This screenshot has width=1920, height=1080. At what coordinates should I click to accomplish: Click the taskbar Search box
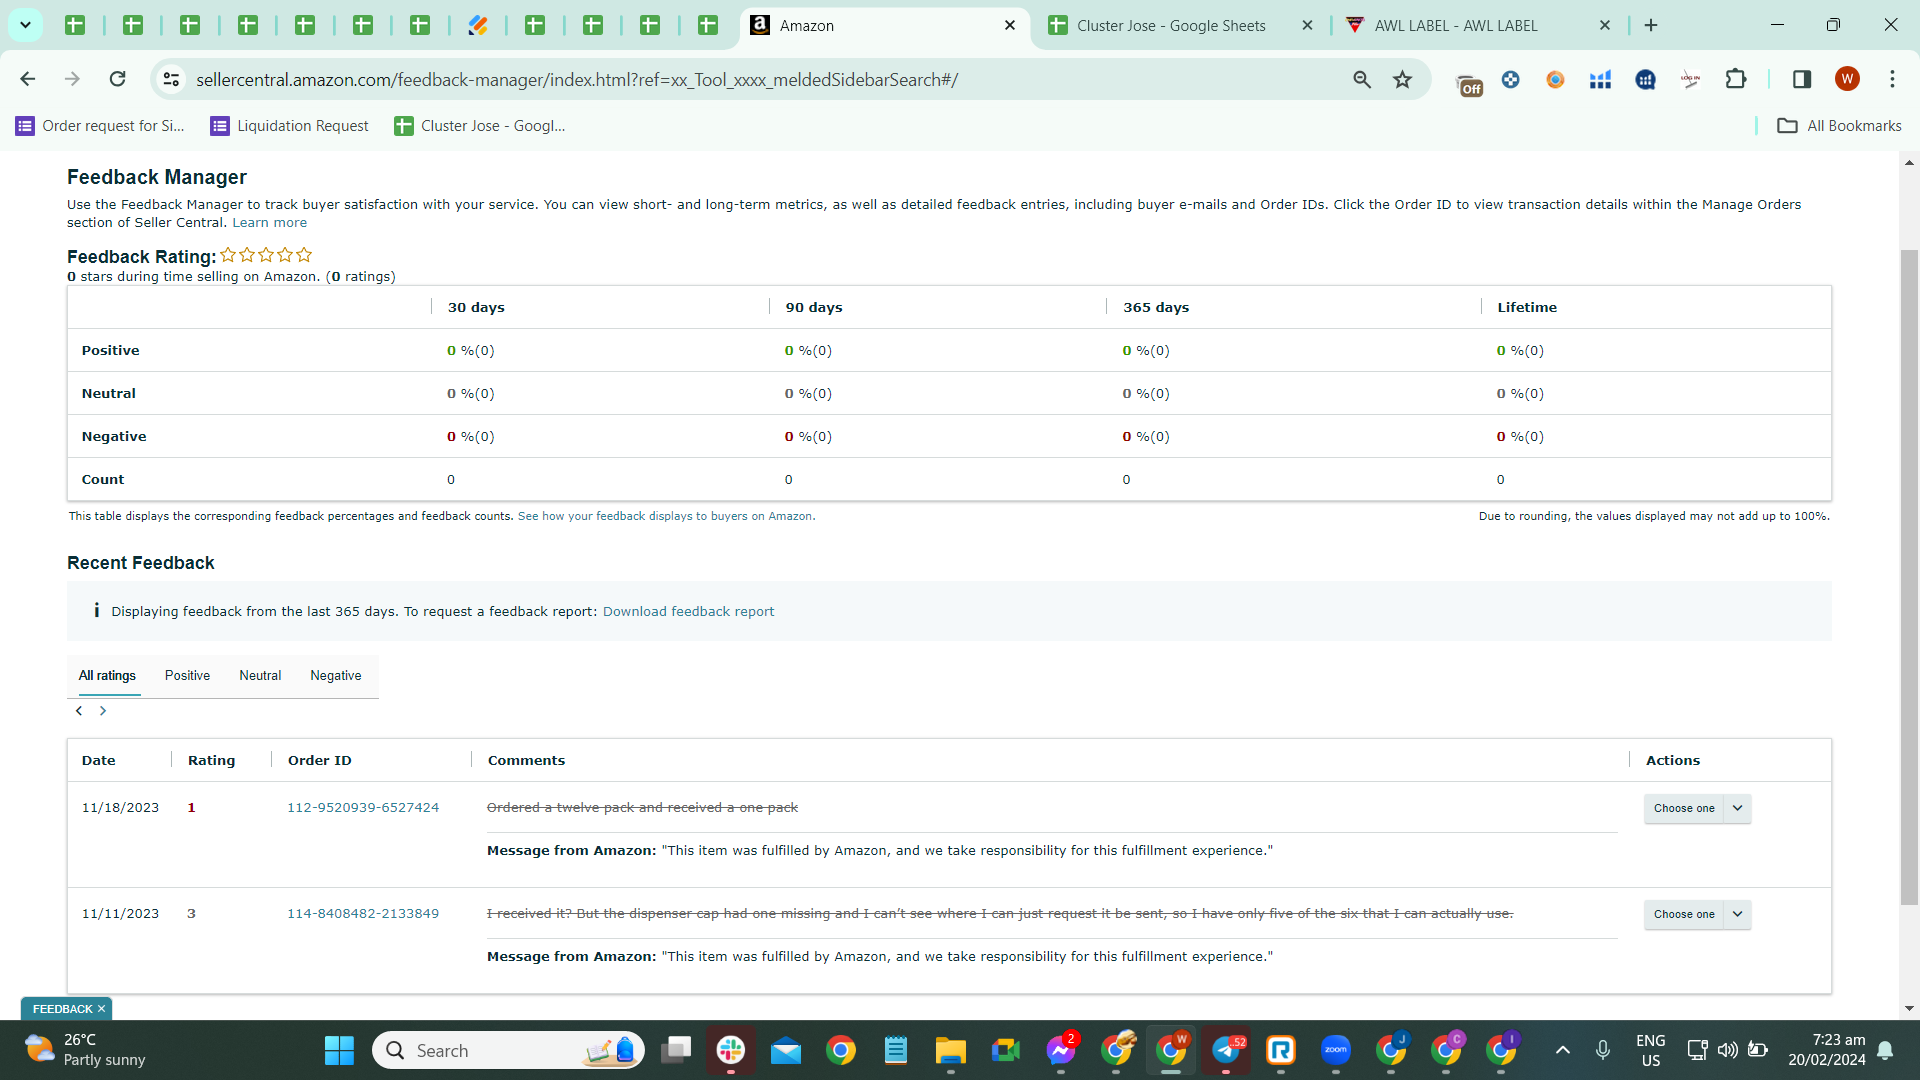(x=508, y=1050)
